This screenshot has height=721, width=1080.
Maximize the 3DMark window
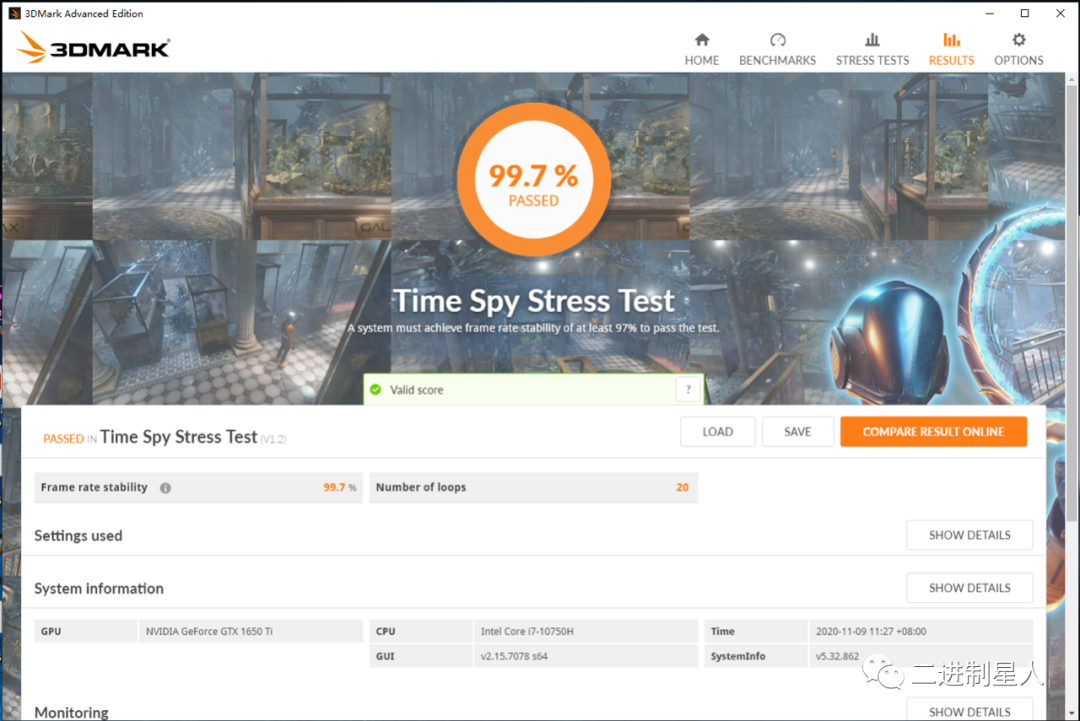1025,13
